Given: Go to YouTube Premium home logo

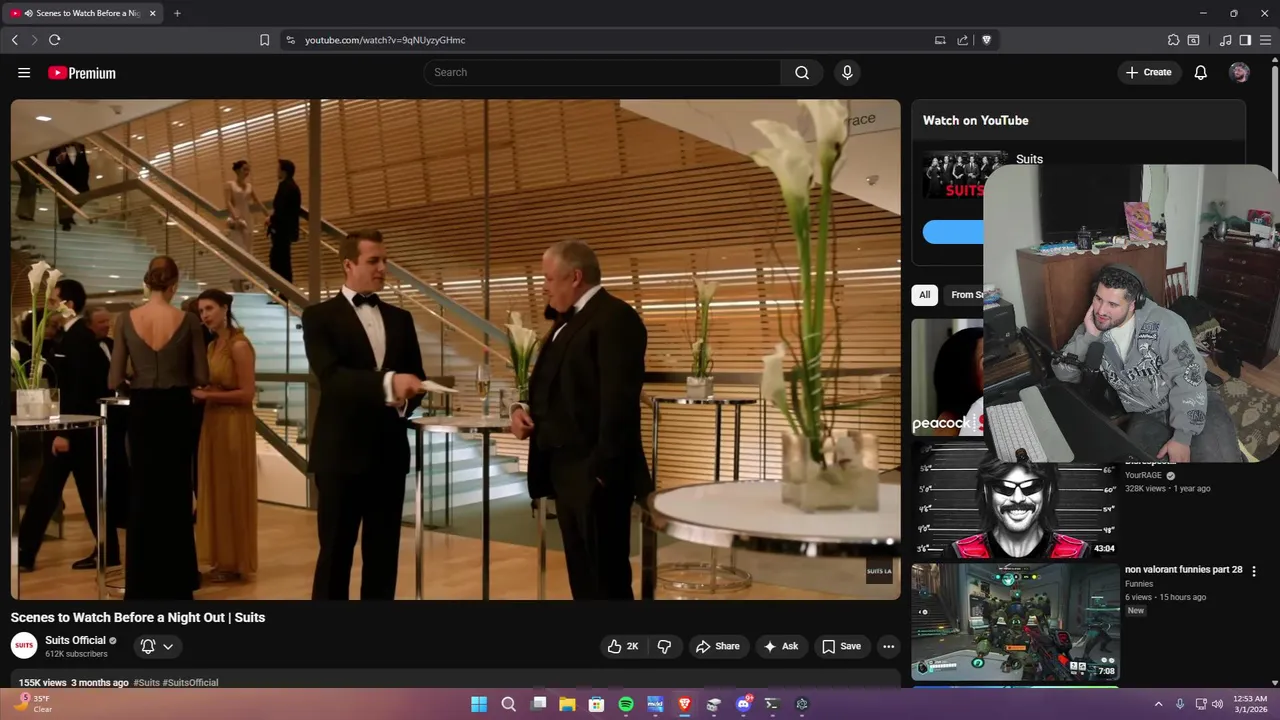Looking at the screenshot, I should tap(82, 73).
